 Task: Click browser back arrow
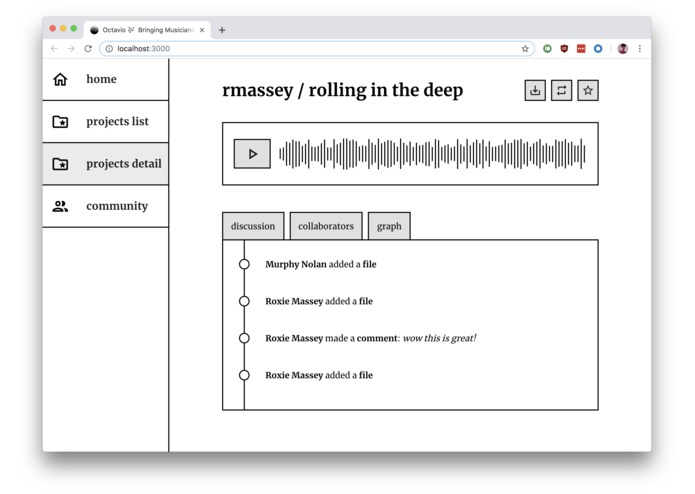coord(54,49)
